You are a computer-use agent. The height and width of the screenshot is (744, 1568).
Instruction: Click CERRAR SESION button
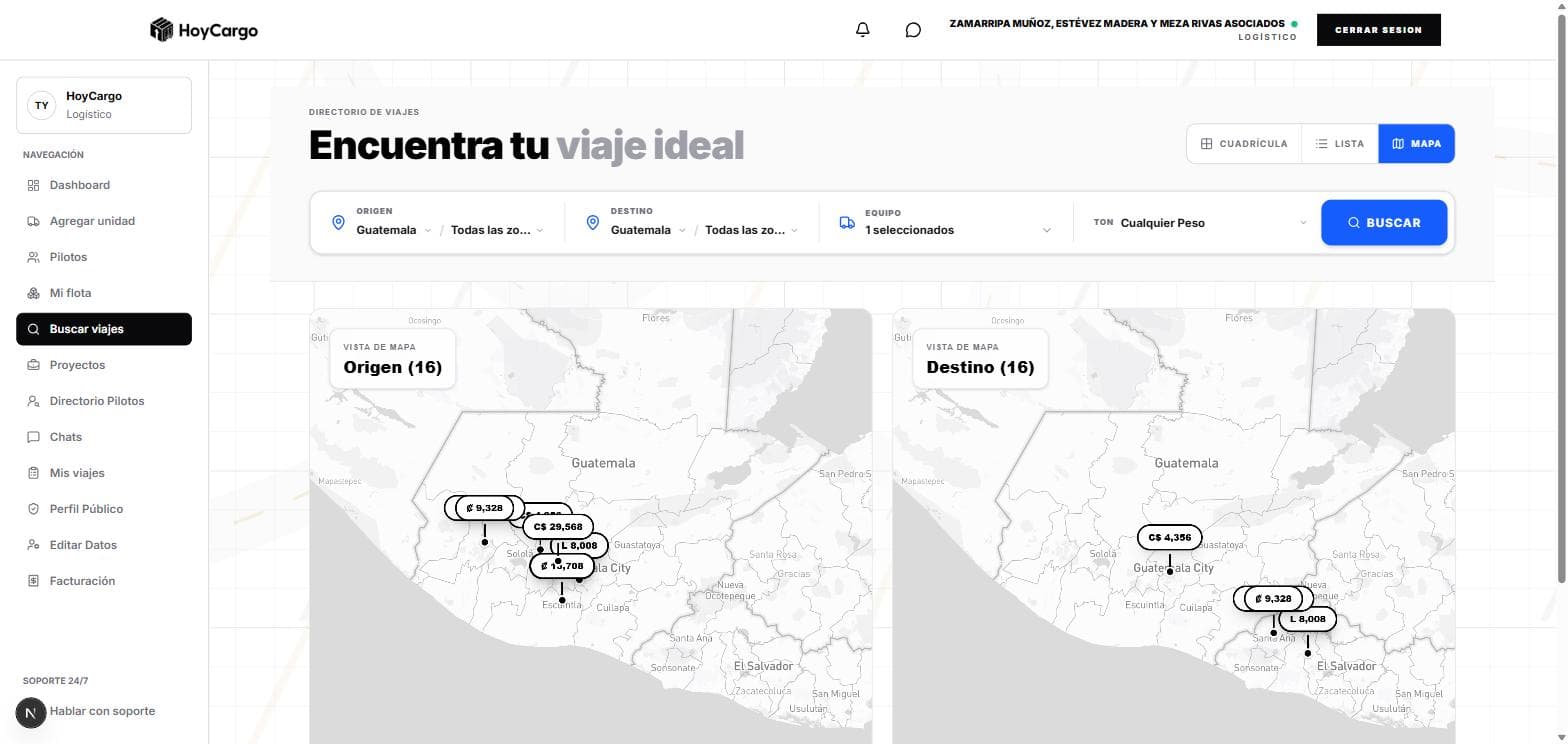coord(1378,30)
